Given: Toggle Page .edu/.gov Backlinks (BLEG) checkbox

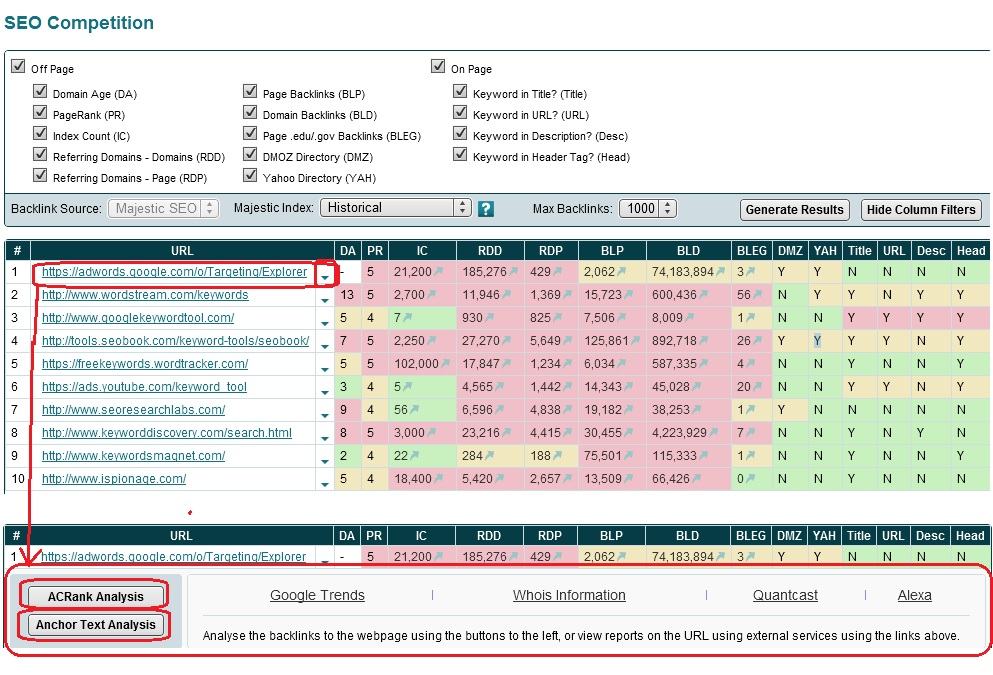Looking at the screenshot, I should [x=250, y=133].
